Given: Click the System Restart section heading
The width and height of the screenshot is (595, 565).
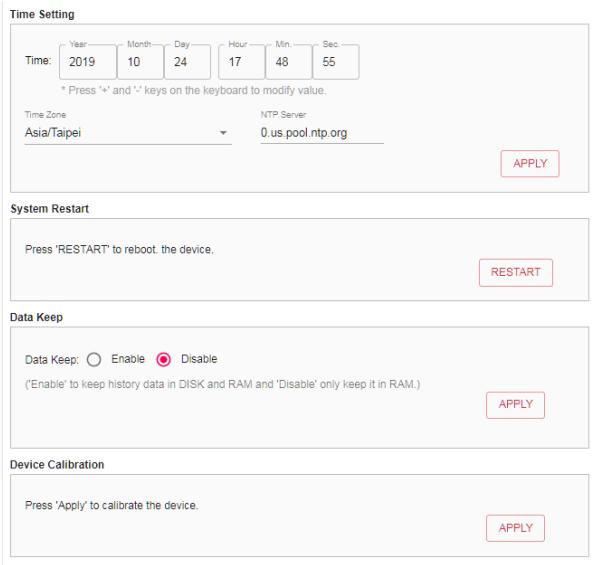Looking at the screenshot, I should (49, 209).
